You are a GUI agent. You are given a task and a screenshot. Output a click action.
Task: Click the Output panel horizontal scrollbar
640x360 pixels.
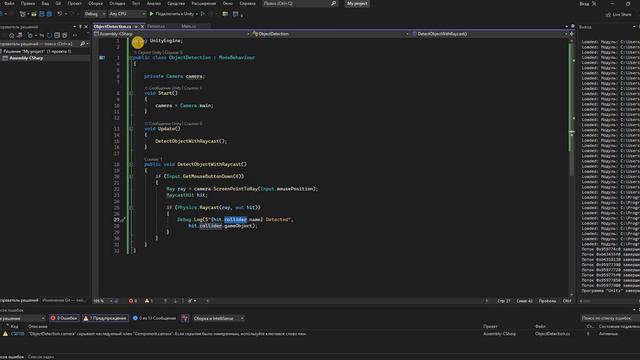610,301
